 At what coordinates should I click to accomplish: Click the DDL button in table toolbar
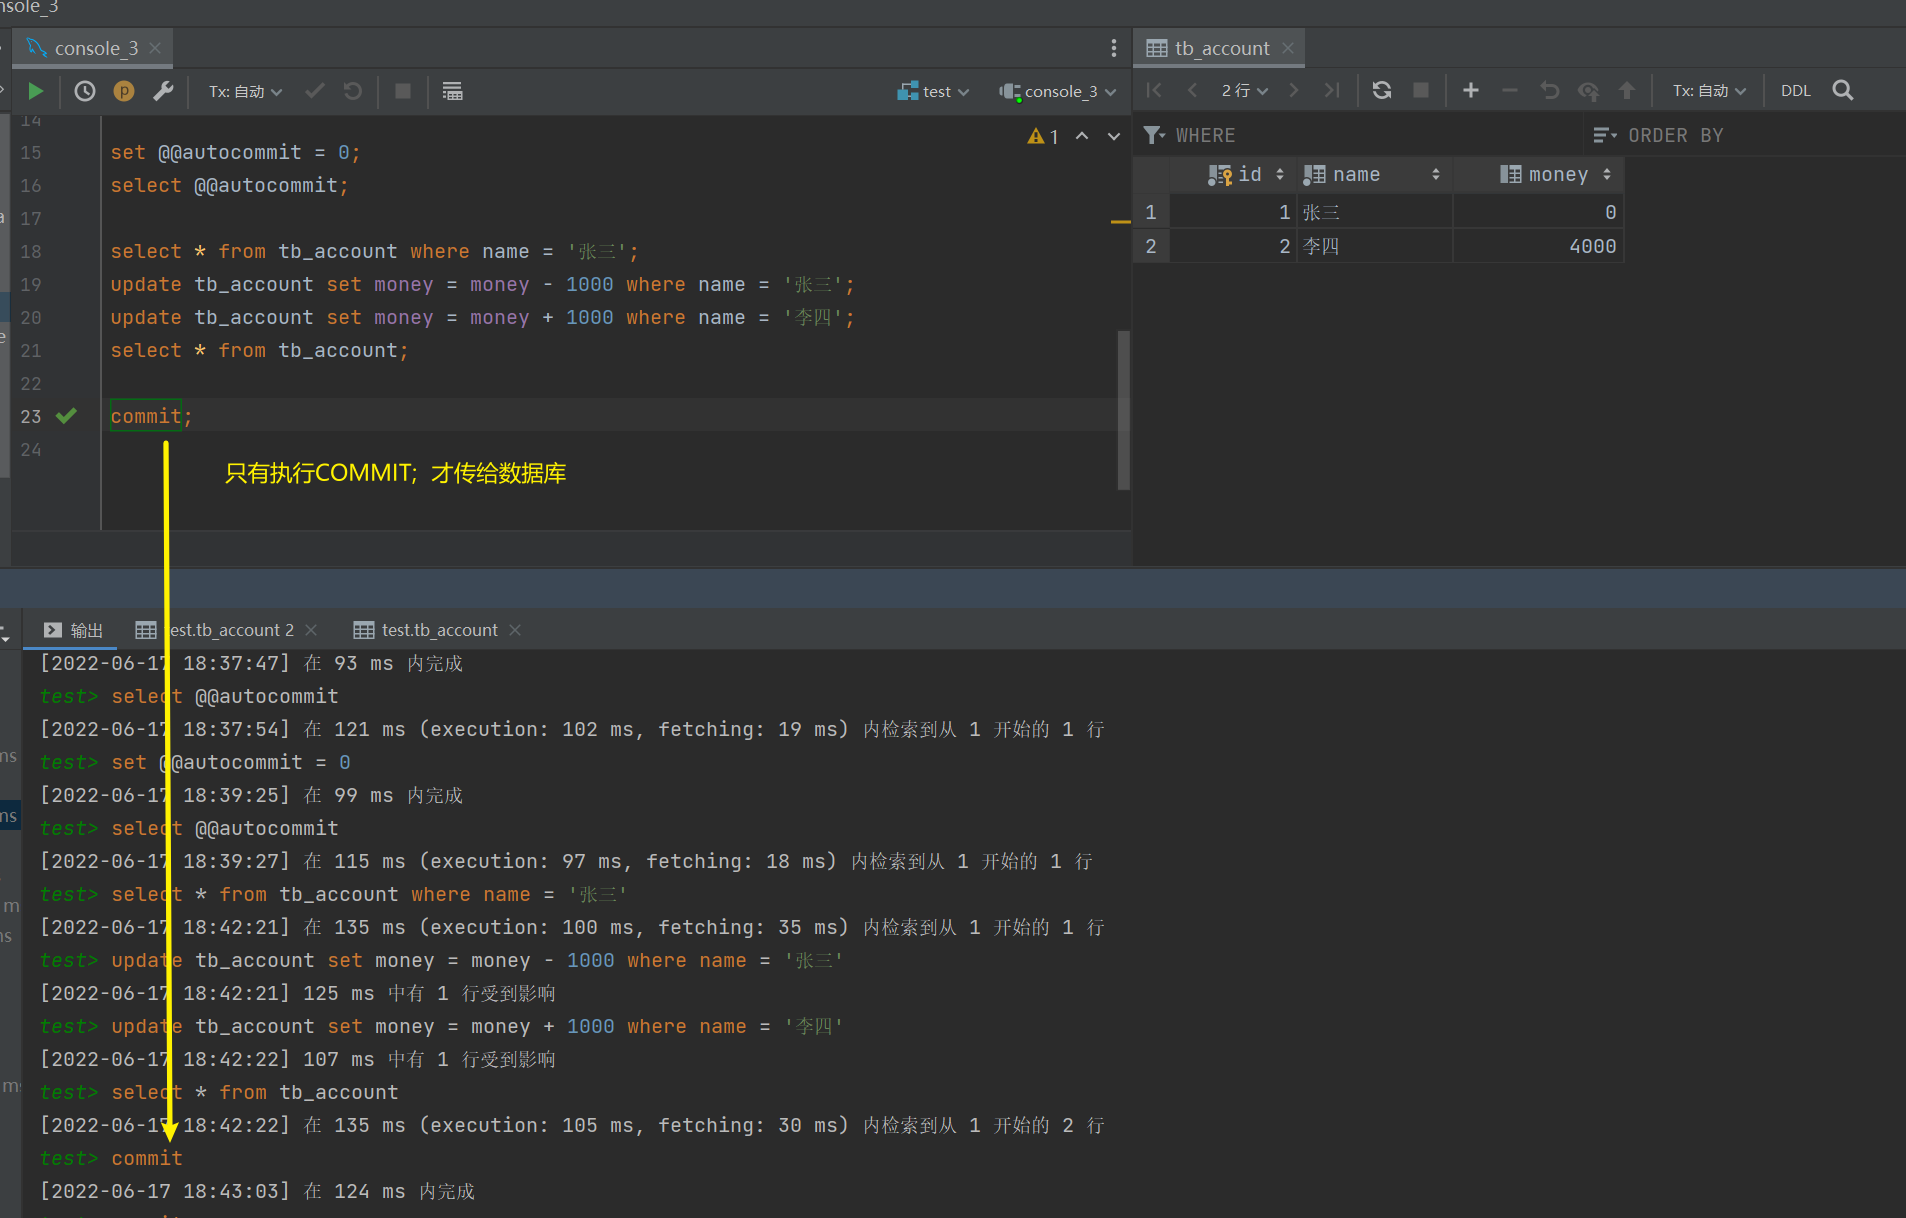[1795, 90]
